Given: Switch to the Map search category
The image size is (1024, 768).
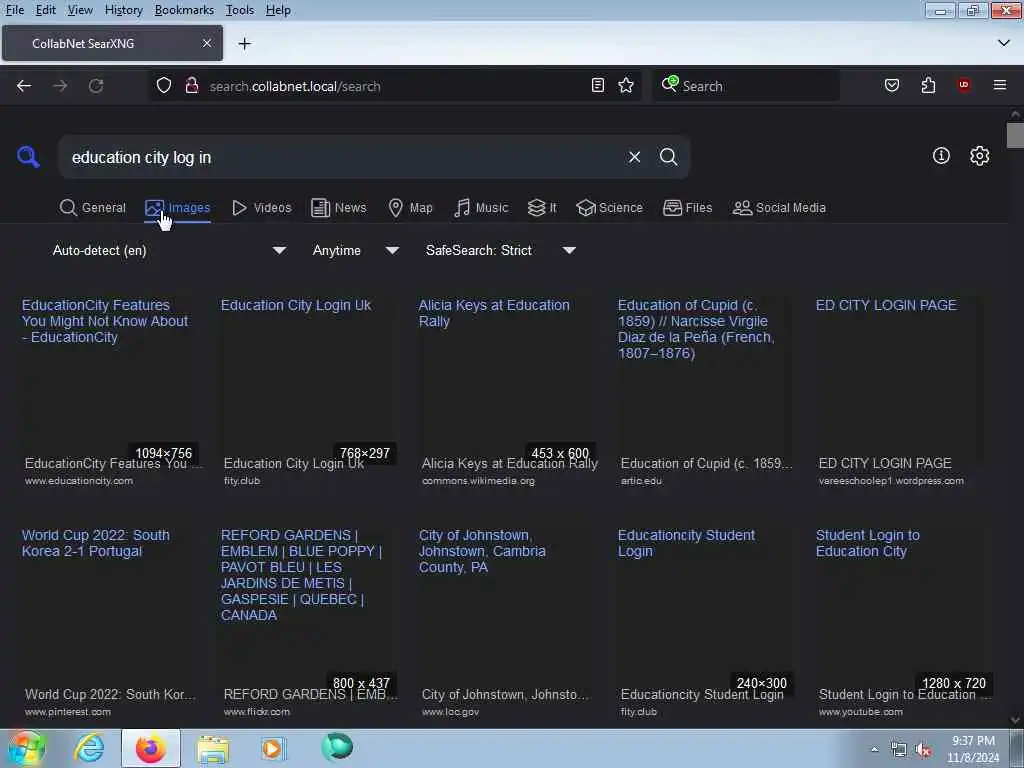Looking at the screenshot, I should [x=410, y=208].
